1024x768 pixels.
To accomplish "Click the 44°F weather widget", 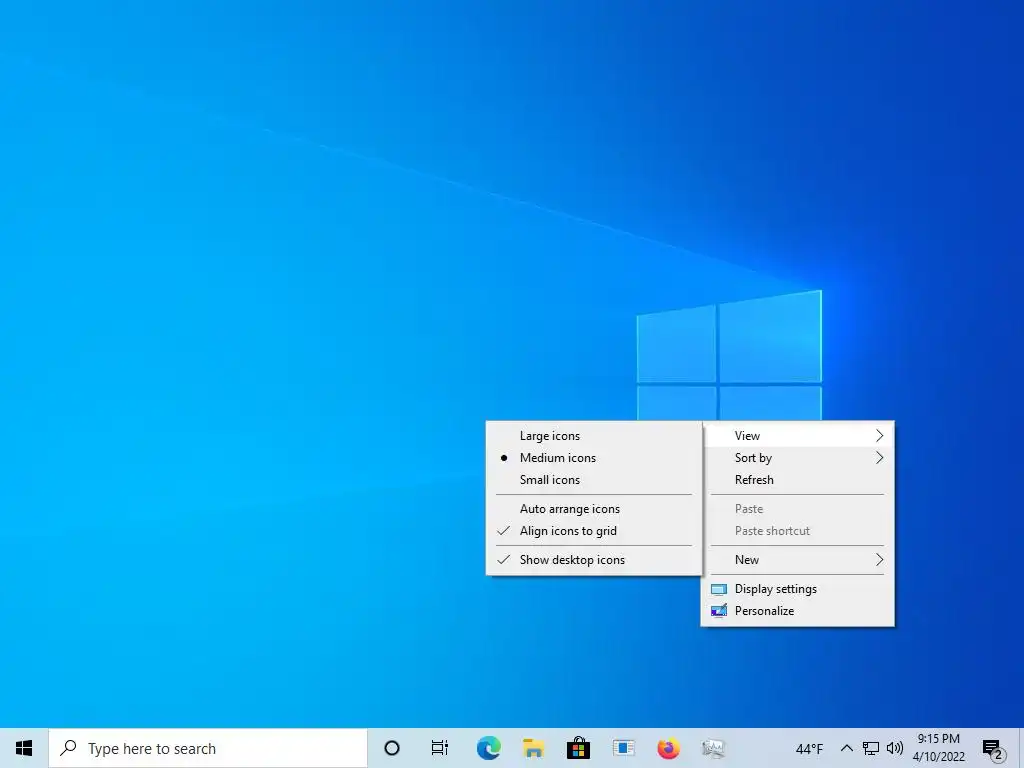I will (809, 749).
